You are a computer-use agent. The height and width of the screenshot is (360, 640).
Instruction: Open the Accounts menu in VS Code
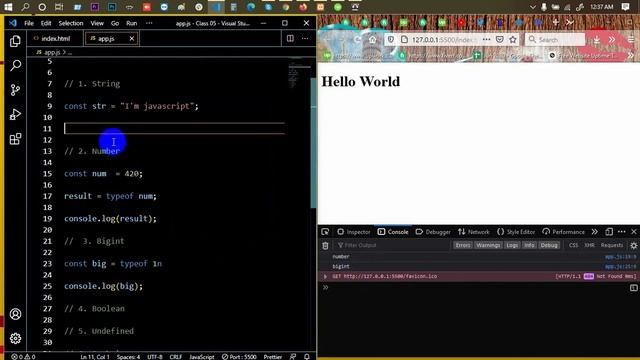pyautogui.click(x=16, y=314)
